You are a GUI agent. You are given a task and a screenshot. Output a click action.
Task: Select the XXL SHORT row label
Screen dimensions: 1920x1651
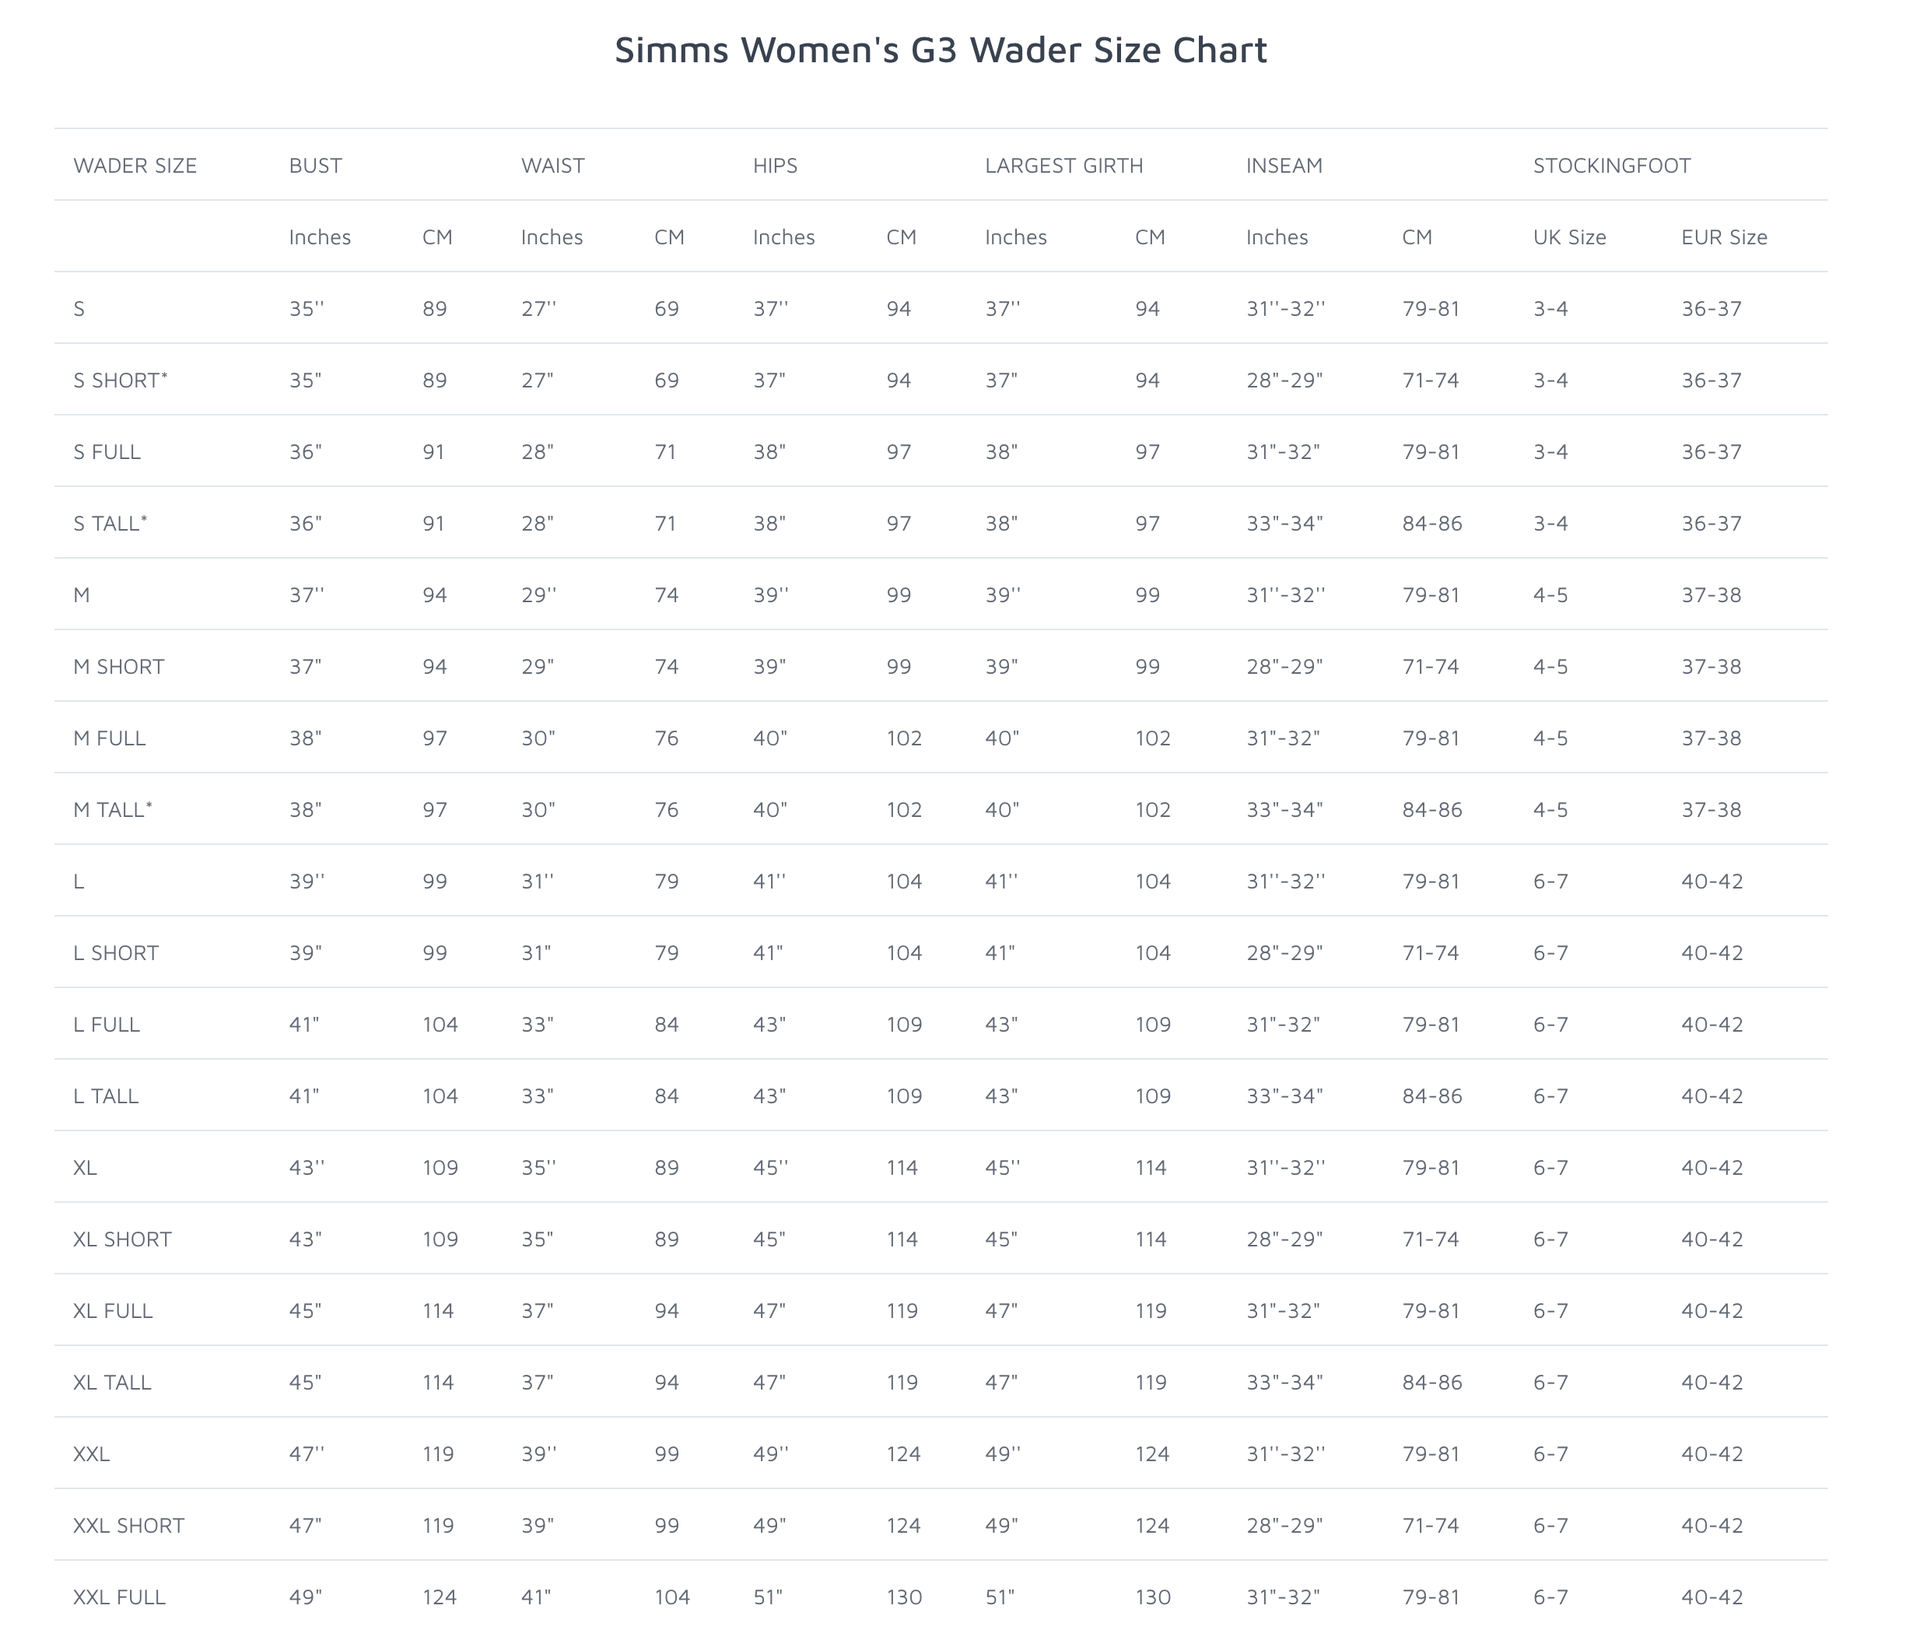[129, 1526]
